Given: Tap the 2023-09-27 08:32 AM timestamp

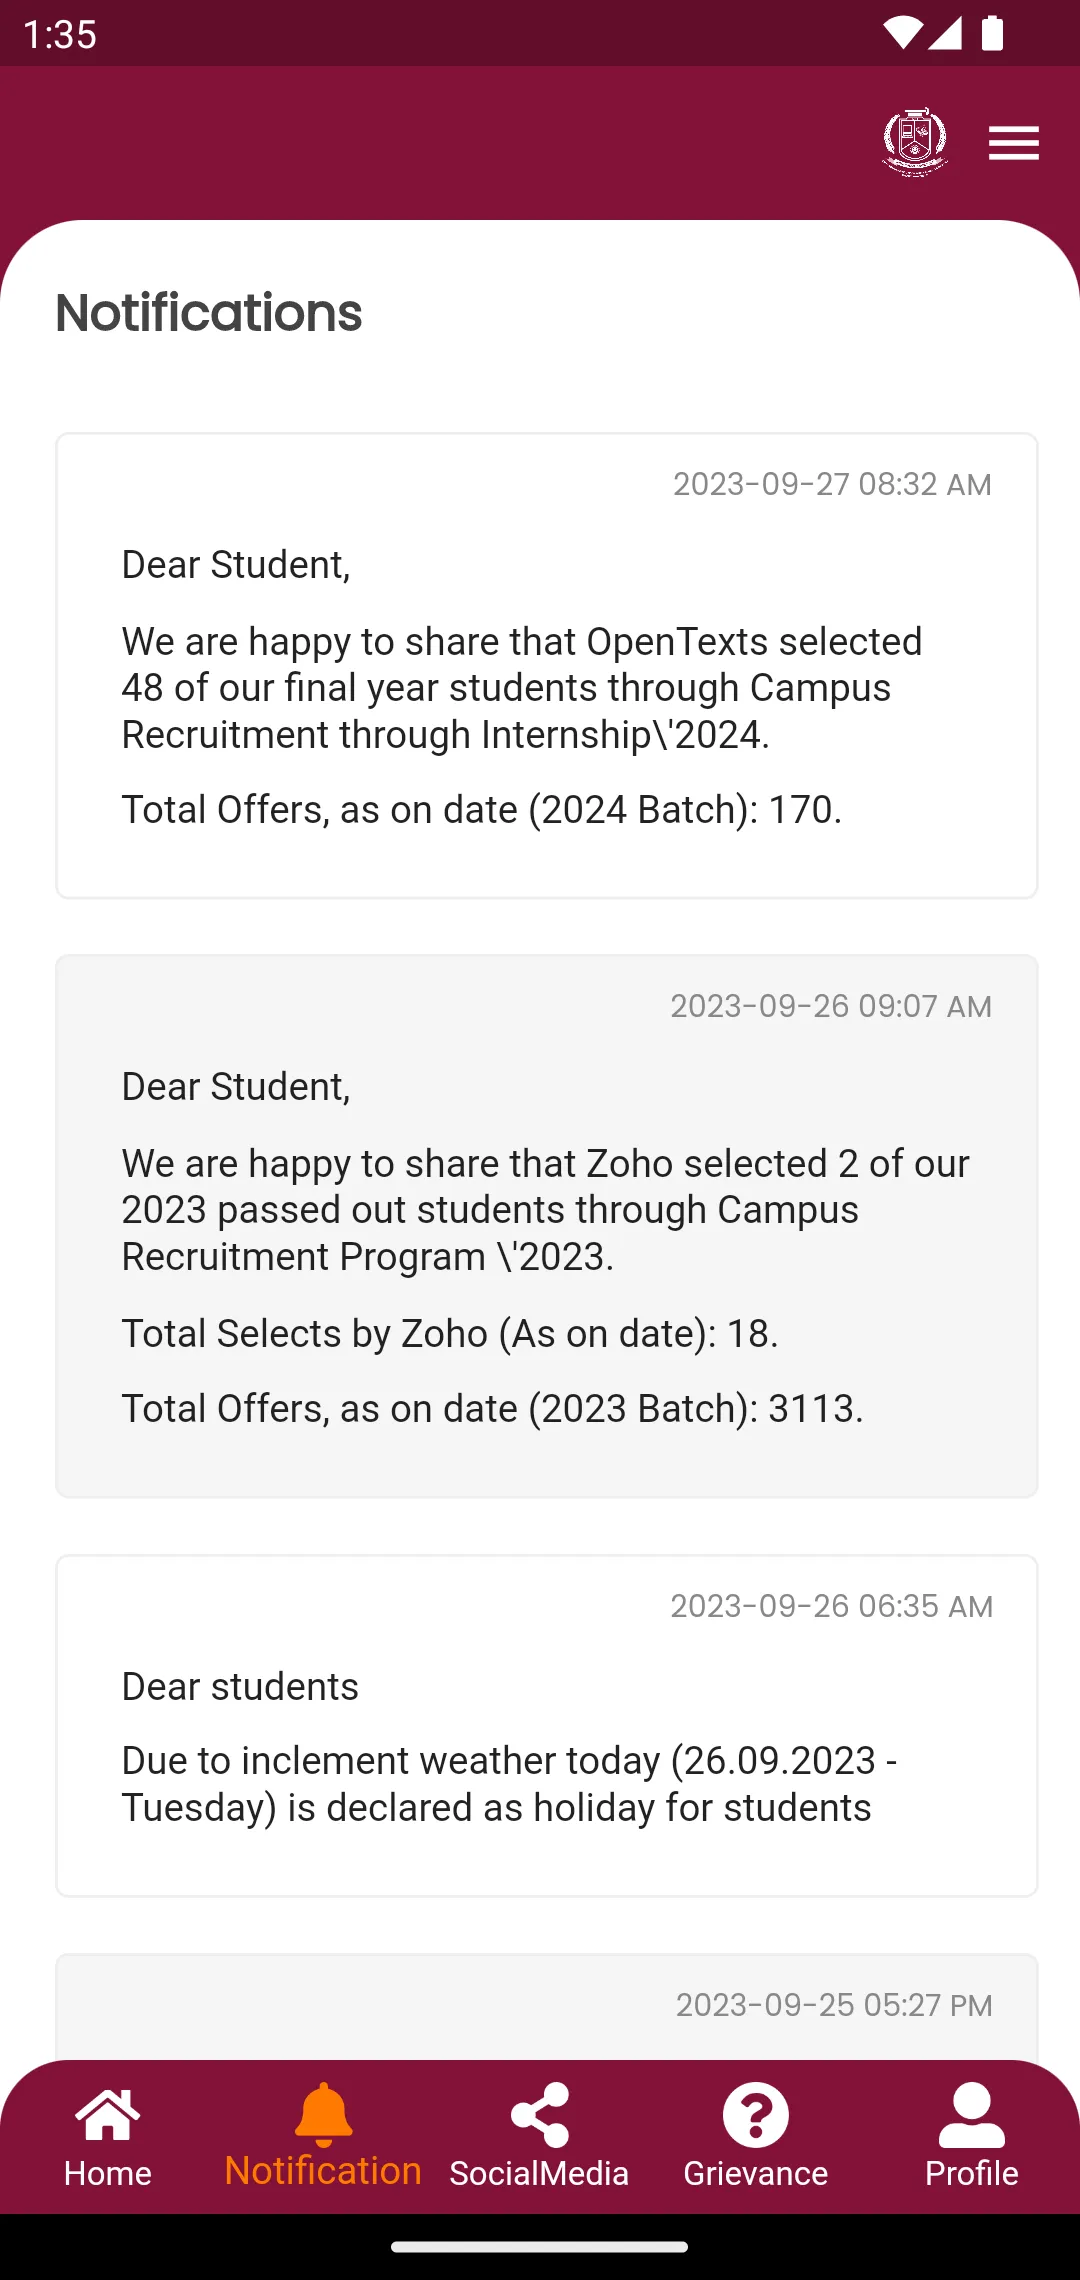Looking at the screenshot, I should coord(832,484).
